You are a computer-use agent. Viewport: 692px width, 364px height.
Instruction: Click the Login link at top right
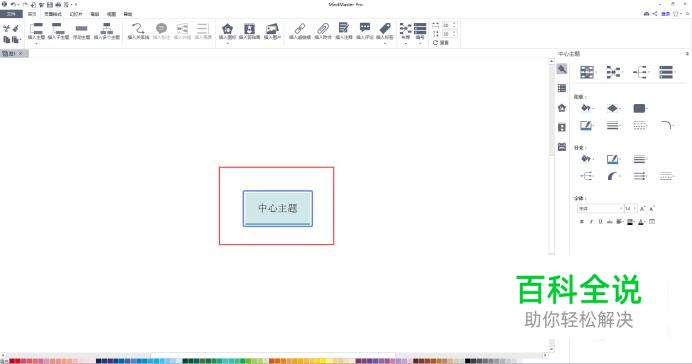(666, 14)
